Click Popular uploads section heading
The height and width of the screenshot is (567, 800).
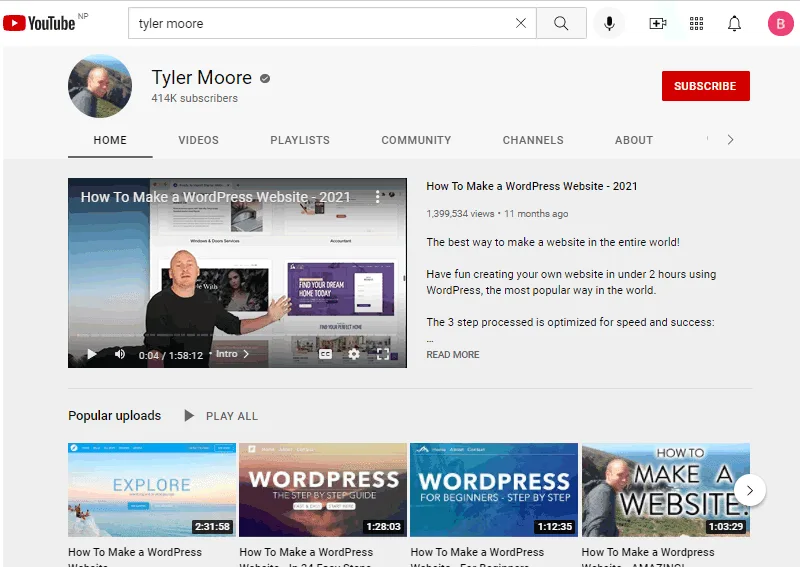(x=114, y=415)
